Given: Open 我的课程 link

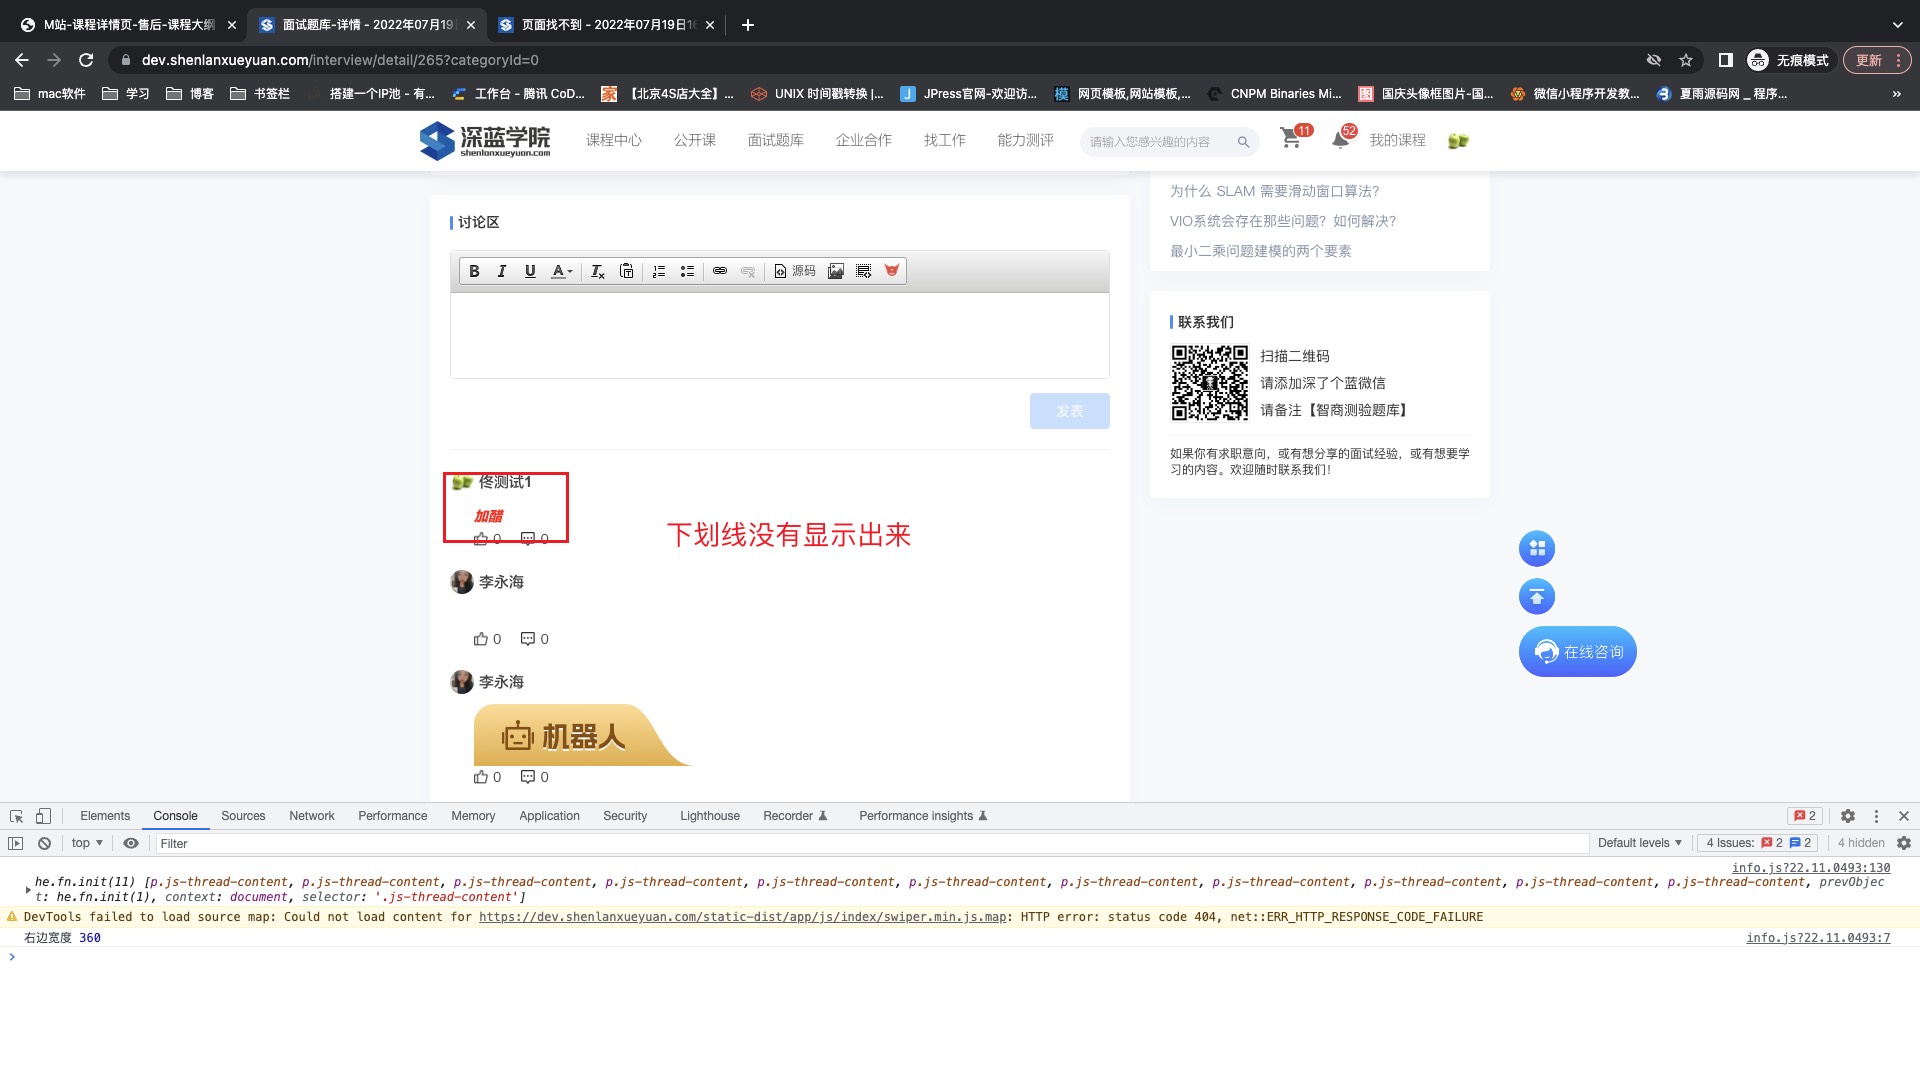Looking at the screenshot, I should [x=1397, y=140].
